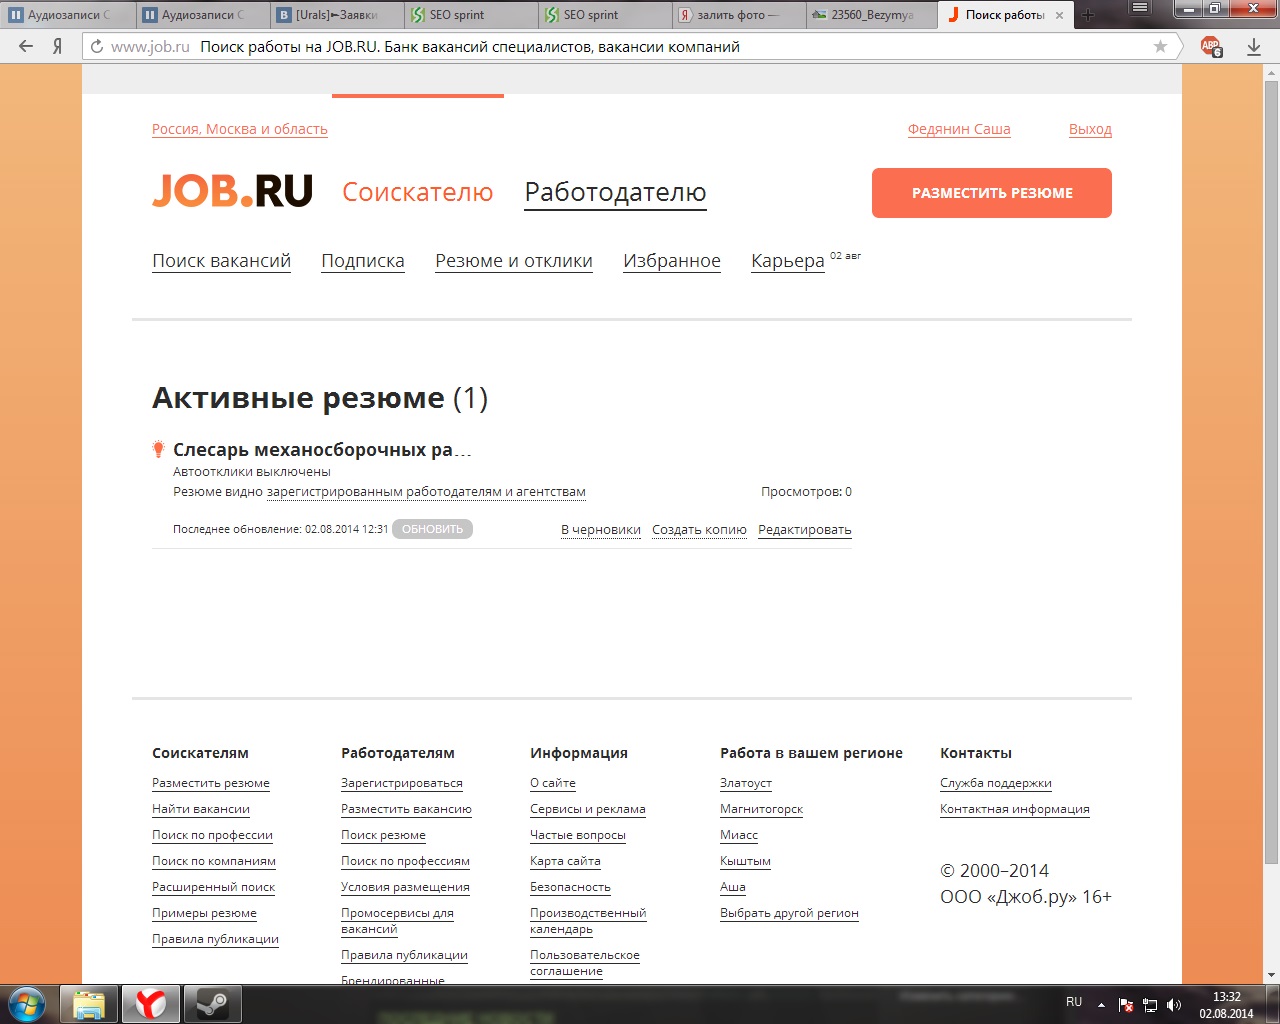
Task: Click the ОБНОВИТЬ button
Action: click(432, 529)
